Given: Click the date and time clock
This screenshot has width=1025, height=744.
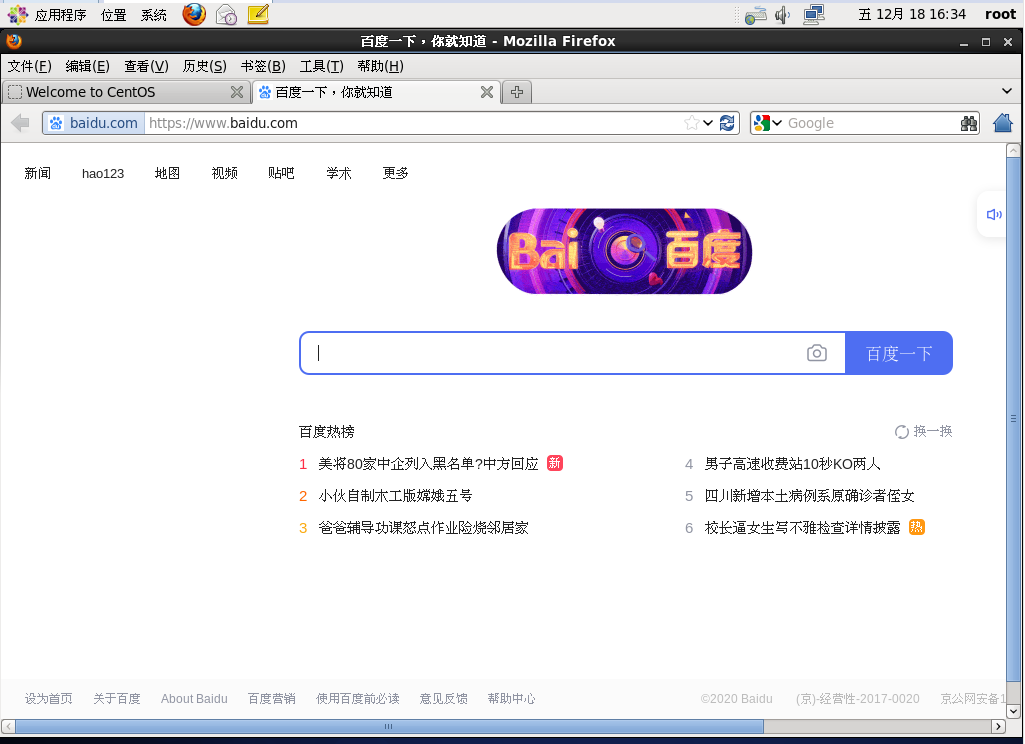Looking at the screenshot, I should 912,14.
